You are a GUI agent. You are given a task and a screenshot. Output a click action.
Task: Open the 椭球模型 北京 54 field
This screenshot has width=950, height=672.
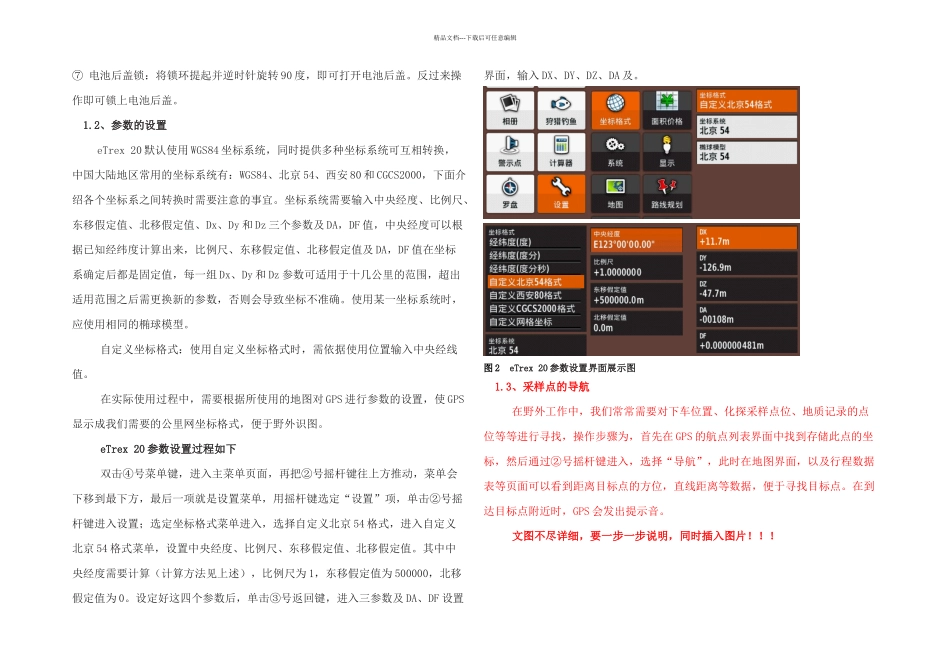pyautogui.click(x=746, y=153)
